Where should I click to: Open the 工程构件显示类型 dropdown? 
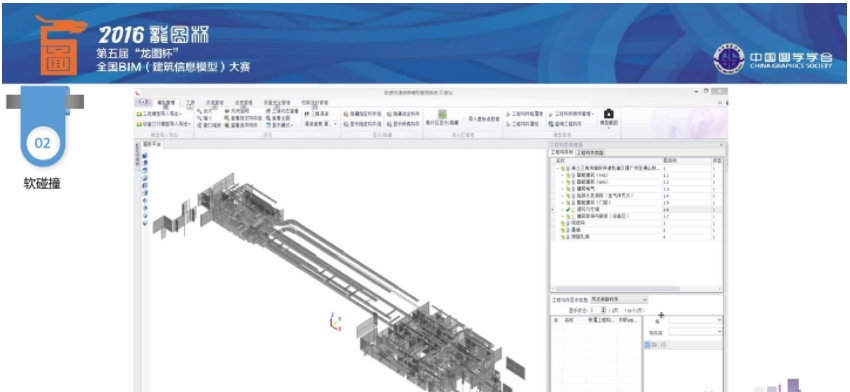(x=619, y=300)
